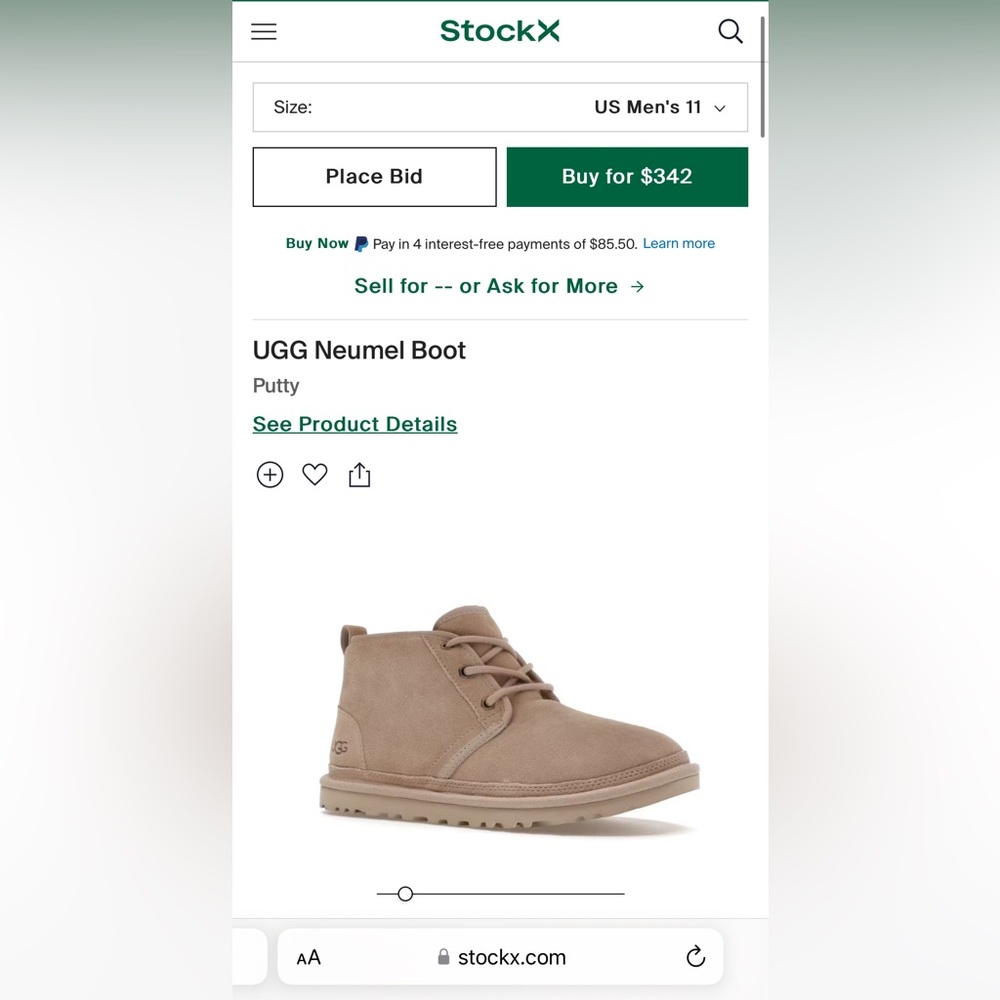Favorite the boot with the heart icon
Image resolution: width=1000 pixels, height=1000 pixels.
click(315, 475)
